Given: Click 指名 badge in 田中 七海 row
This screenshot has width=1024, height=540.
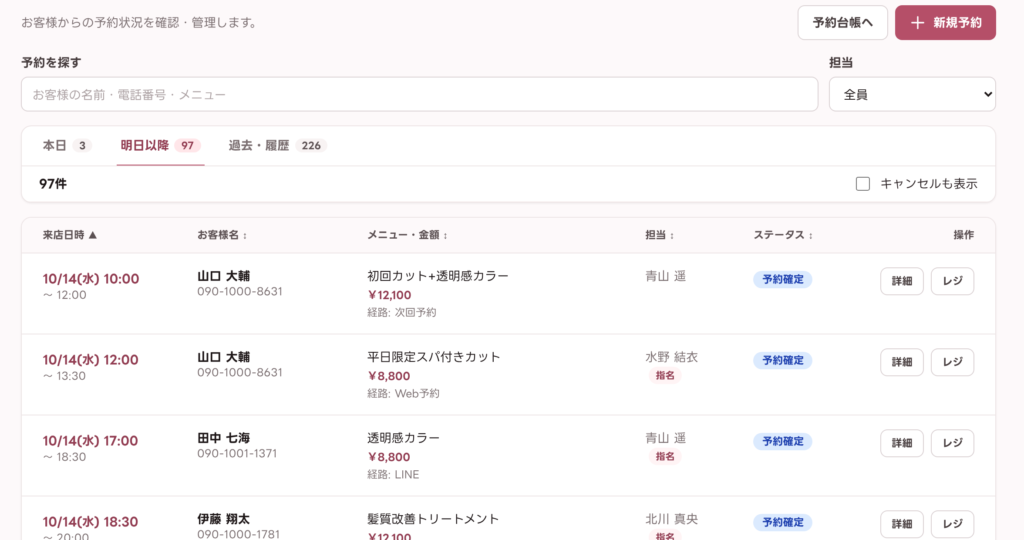Looking at the screenshot, I should [665, 456].
